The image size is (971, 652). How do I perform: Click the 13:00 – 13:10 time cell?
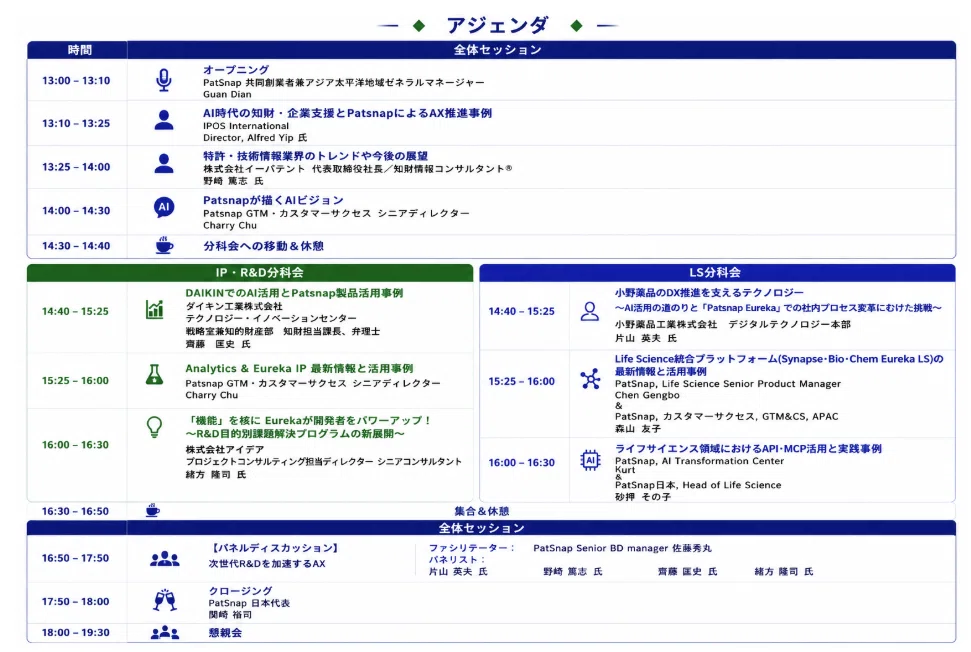click(x=76, y=80)
